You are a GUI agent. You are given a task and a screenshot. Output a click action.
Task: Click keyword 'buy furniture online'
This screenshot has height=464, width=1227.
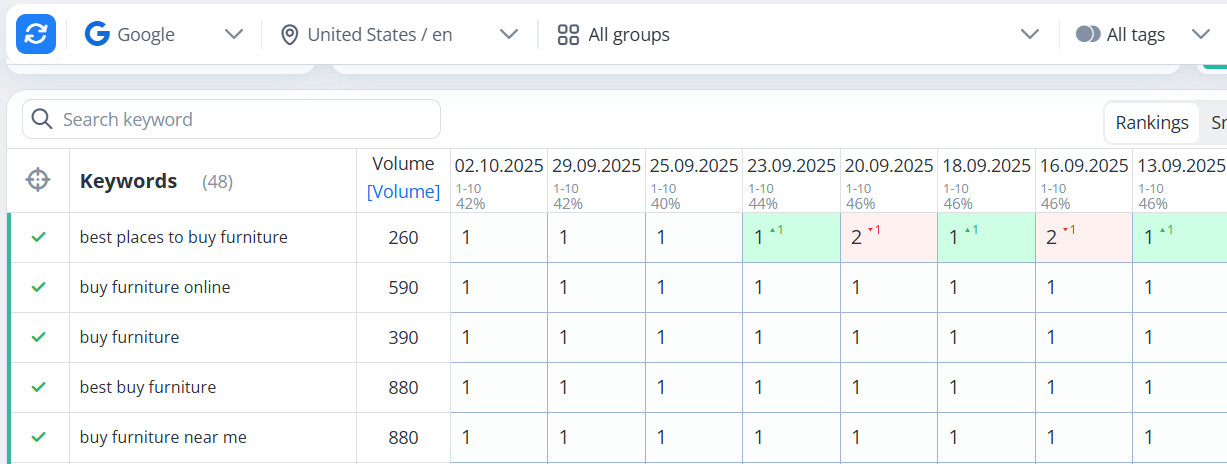pyautogui.click(x=155, y=287)
